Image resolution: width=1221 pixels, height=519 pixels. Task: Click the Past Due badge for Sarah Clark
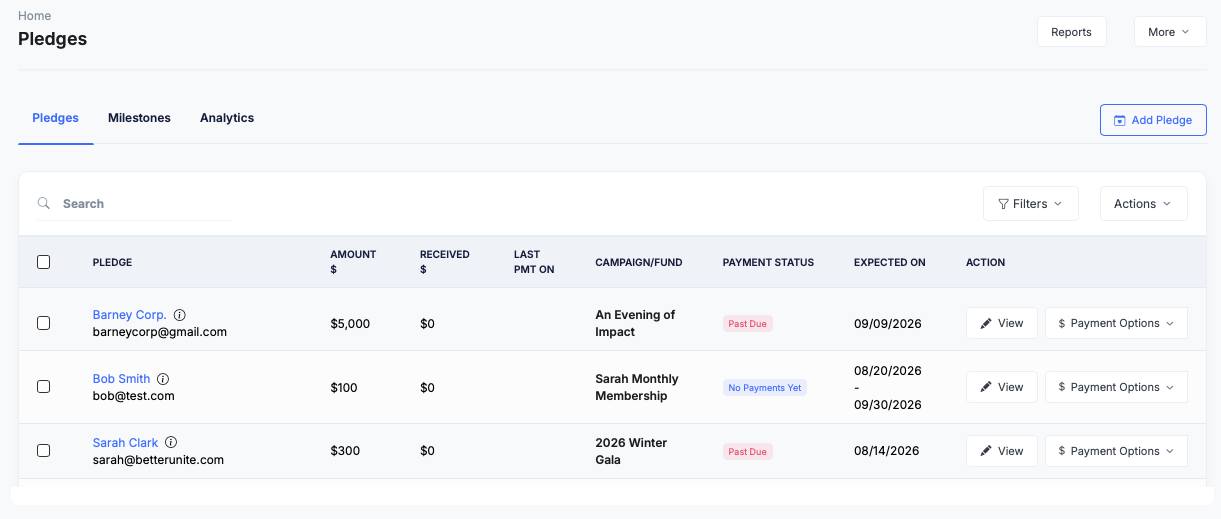(x=748, y=452)
